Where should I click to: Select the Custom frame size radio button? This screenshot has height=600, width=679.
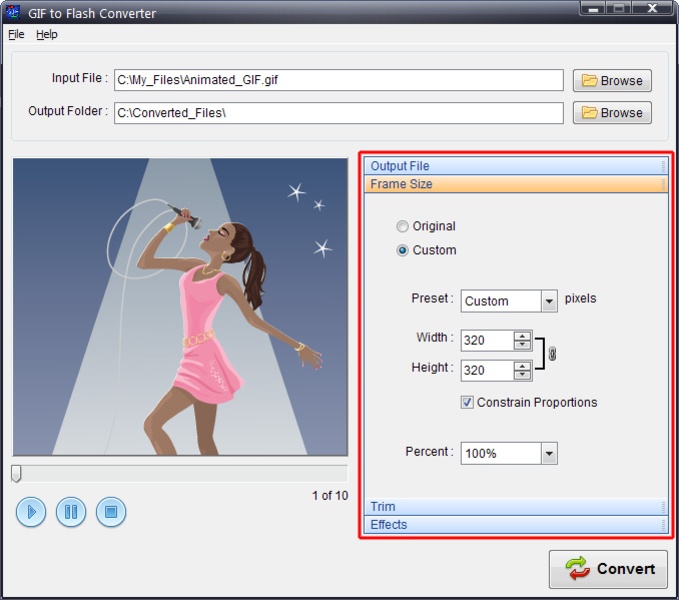pyautogui.click(x=402, y=250)
